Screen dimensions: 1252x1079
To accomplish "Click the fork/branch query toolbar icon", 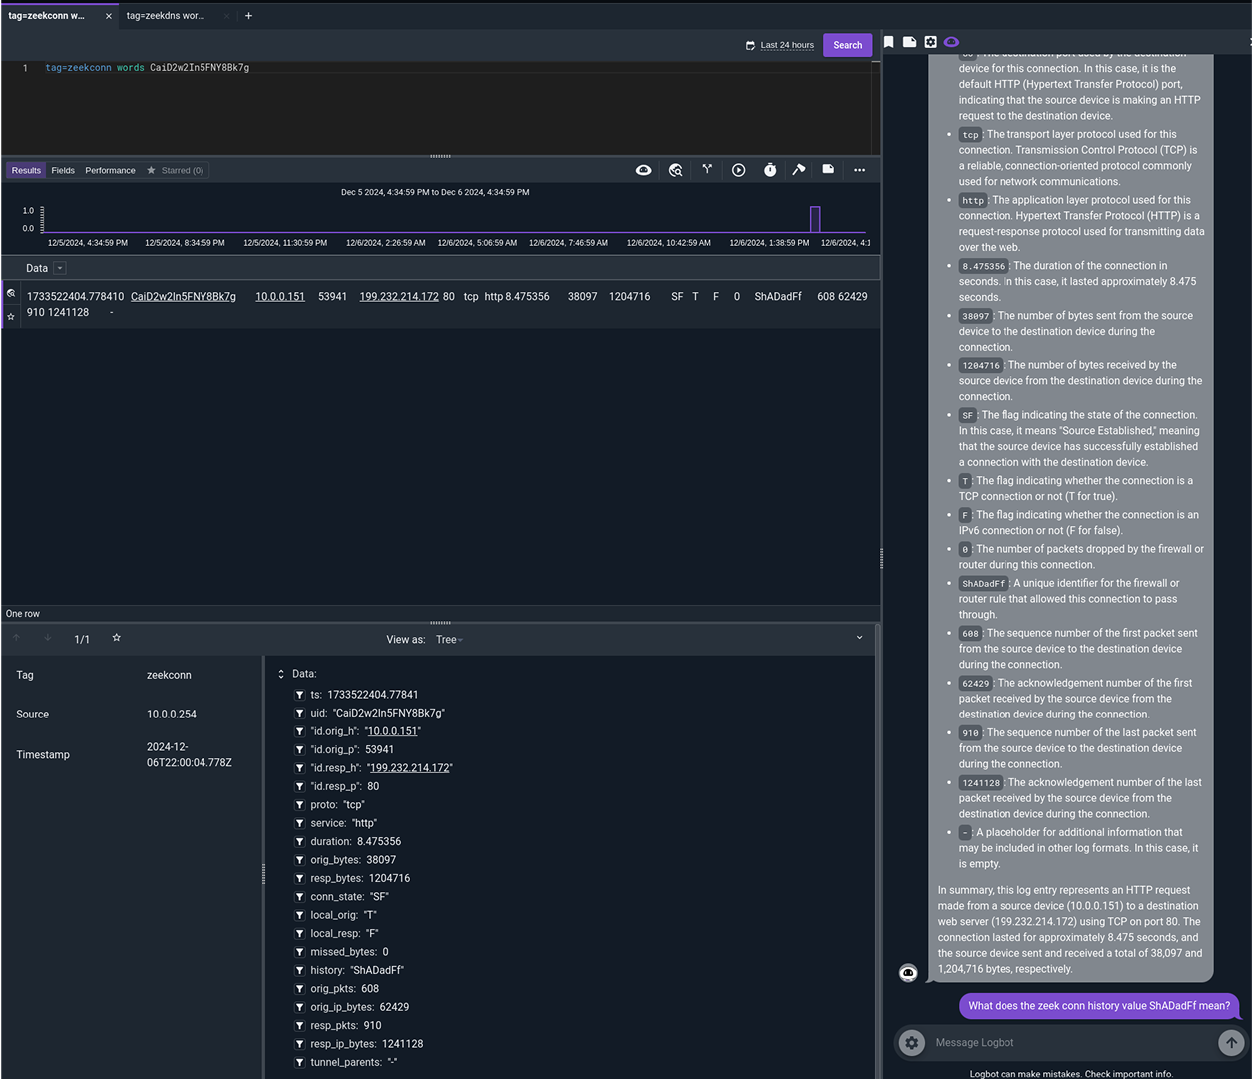I will [707, 169].
